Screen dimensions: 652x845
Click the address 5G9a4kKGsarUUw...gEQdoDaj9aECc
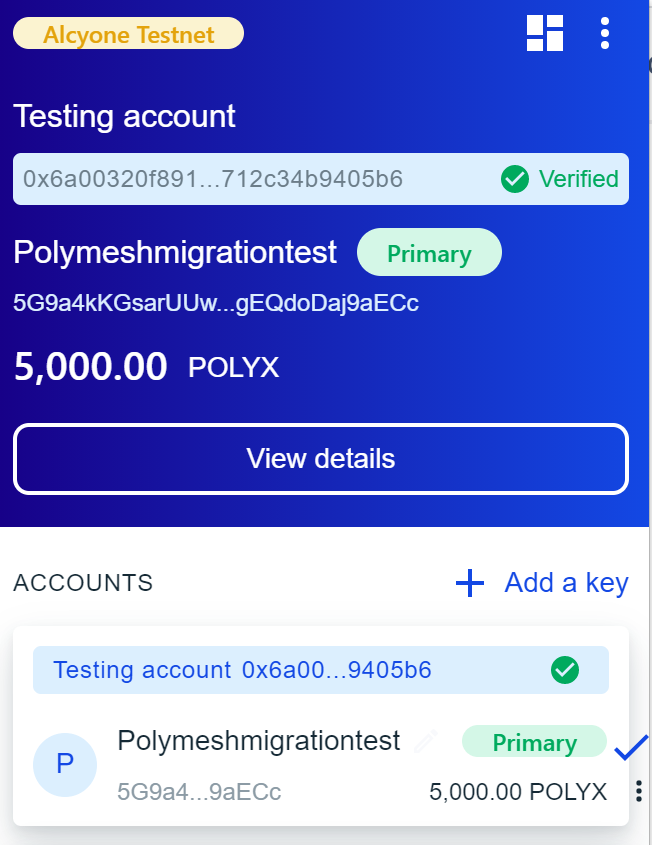(x=216, y=303)
